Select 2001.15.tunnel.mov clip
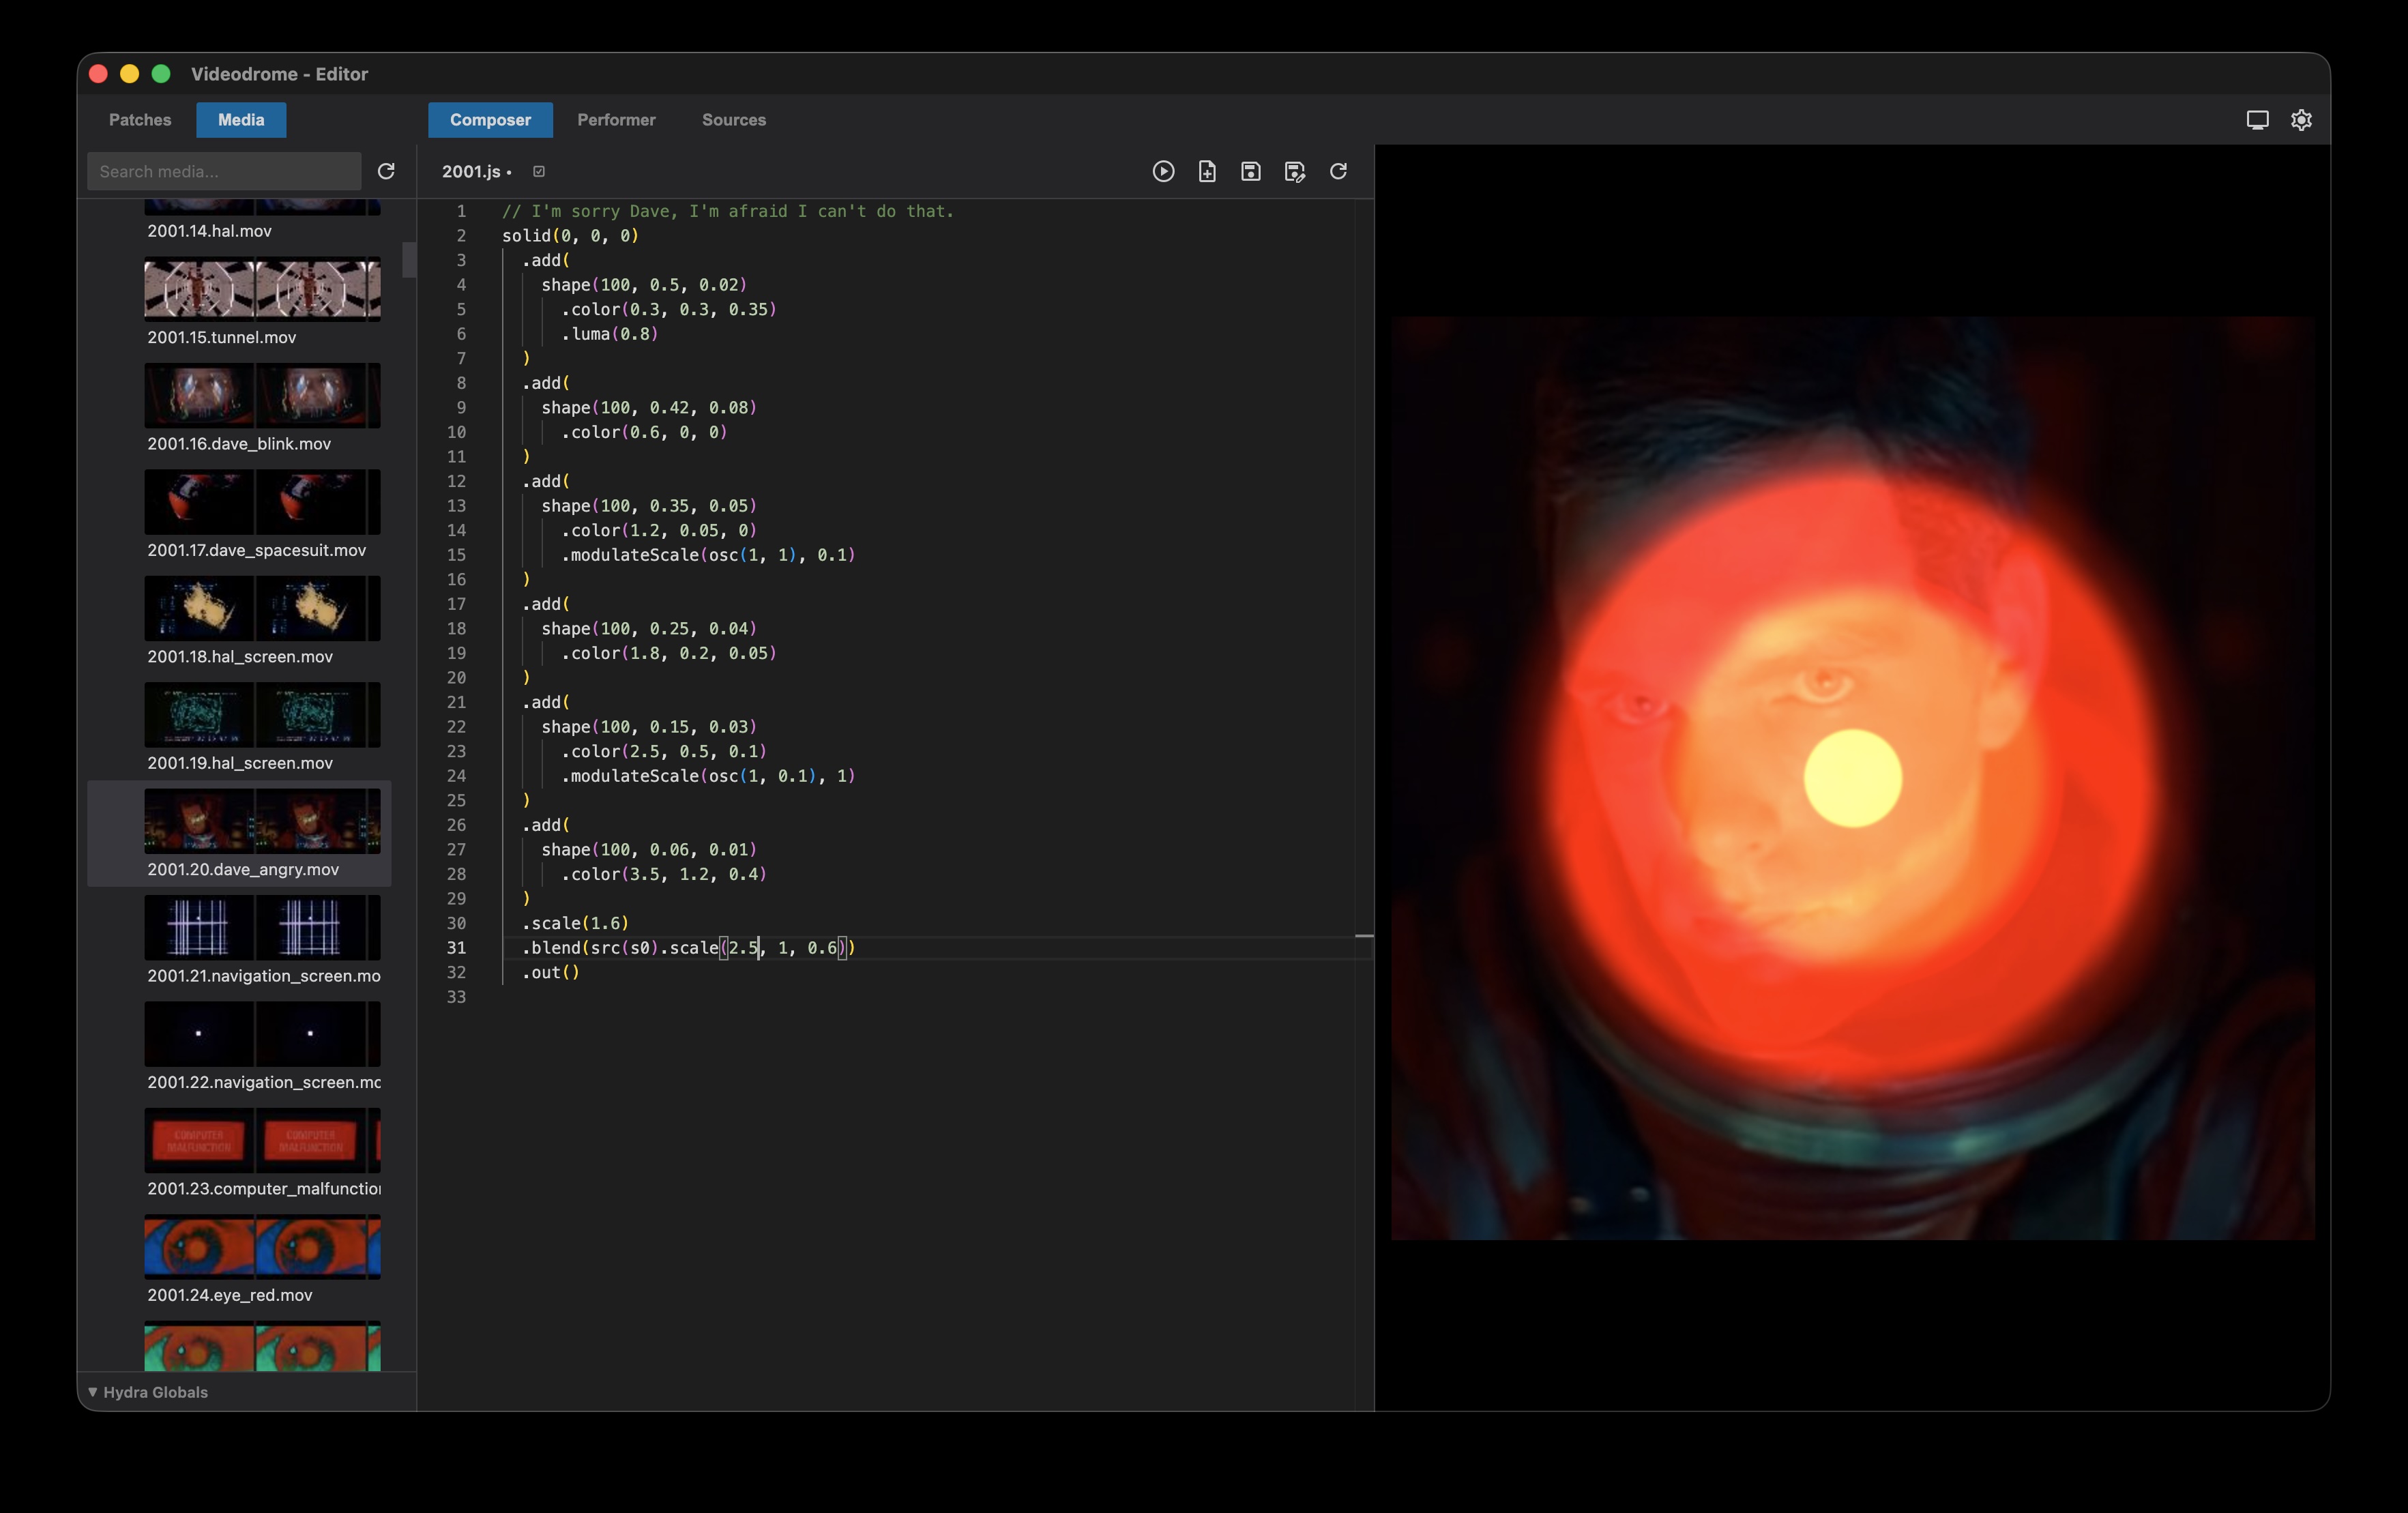 tap(262, 290)
